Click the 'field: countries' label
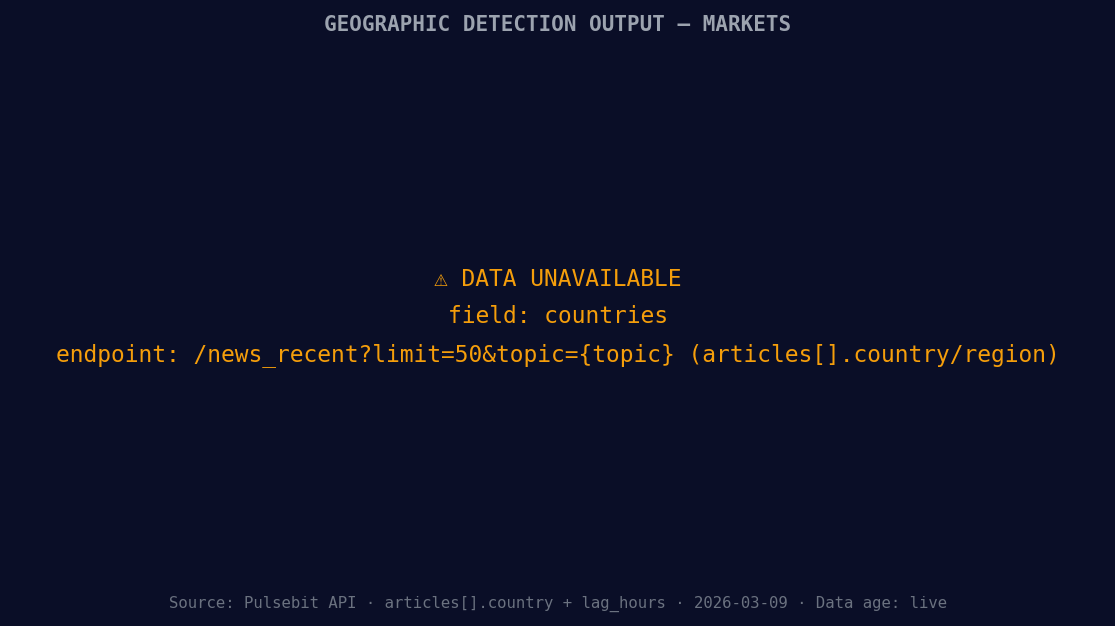This screenshot has height=626, width=1115. [558, 315]
